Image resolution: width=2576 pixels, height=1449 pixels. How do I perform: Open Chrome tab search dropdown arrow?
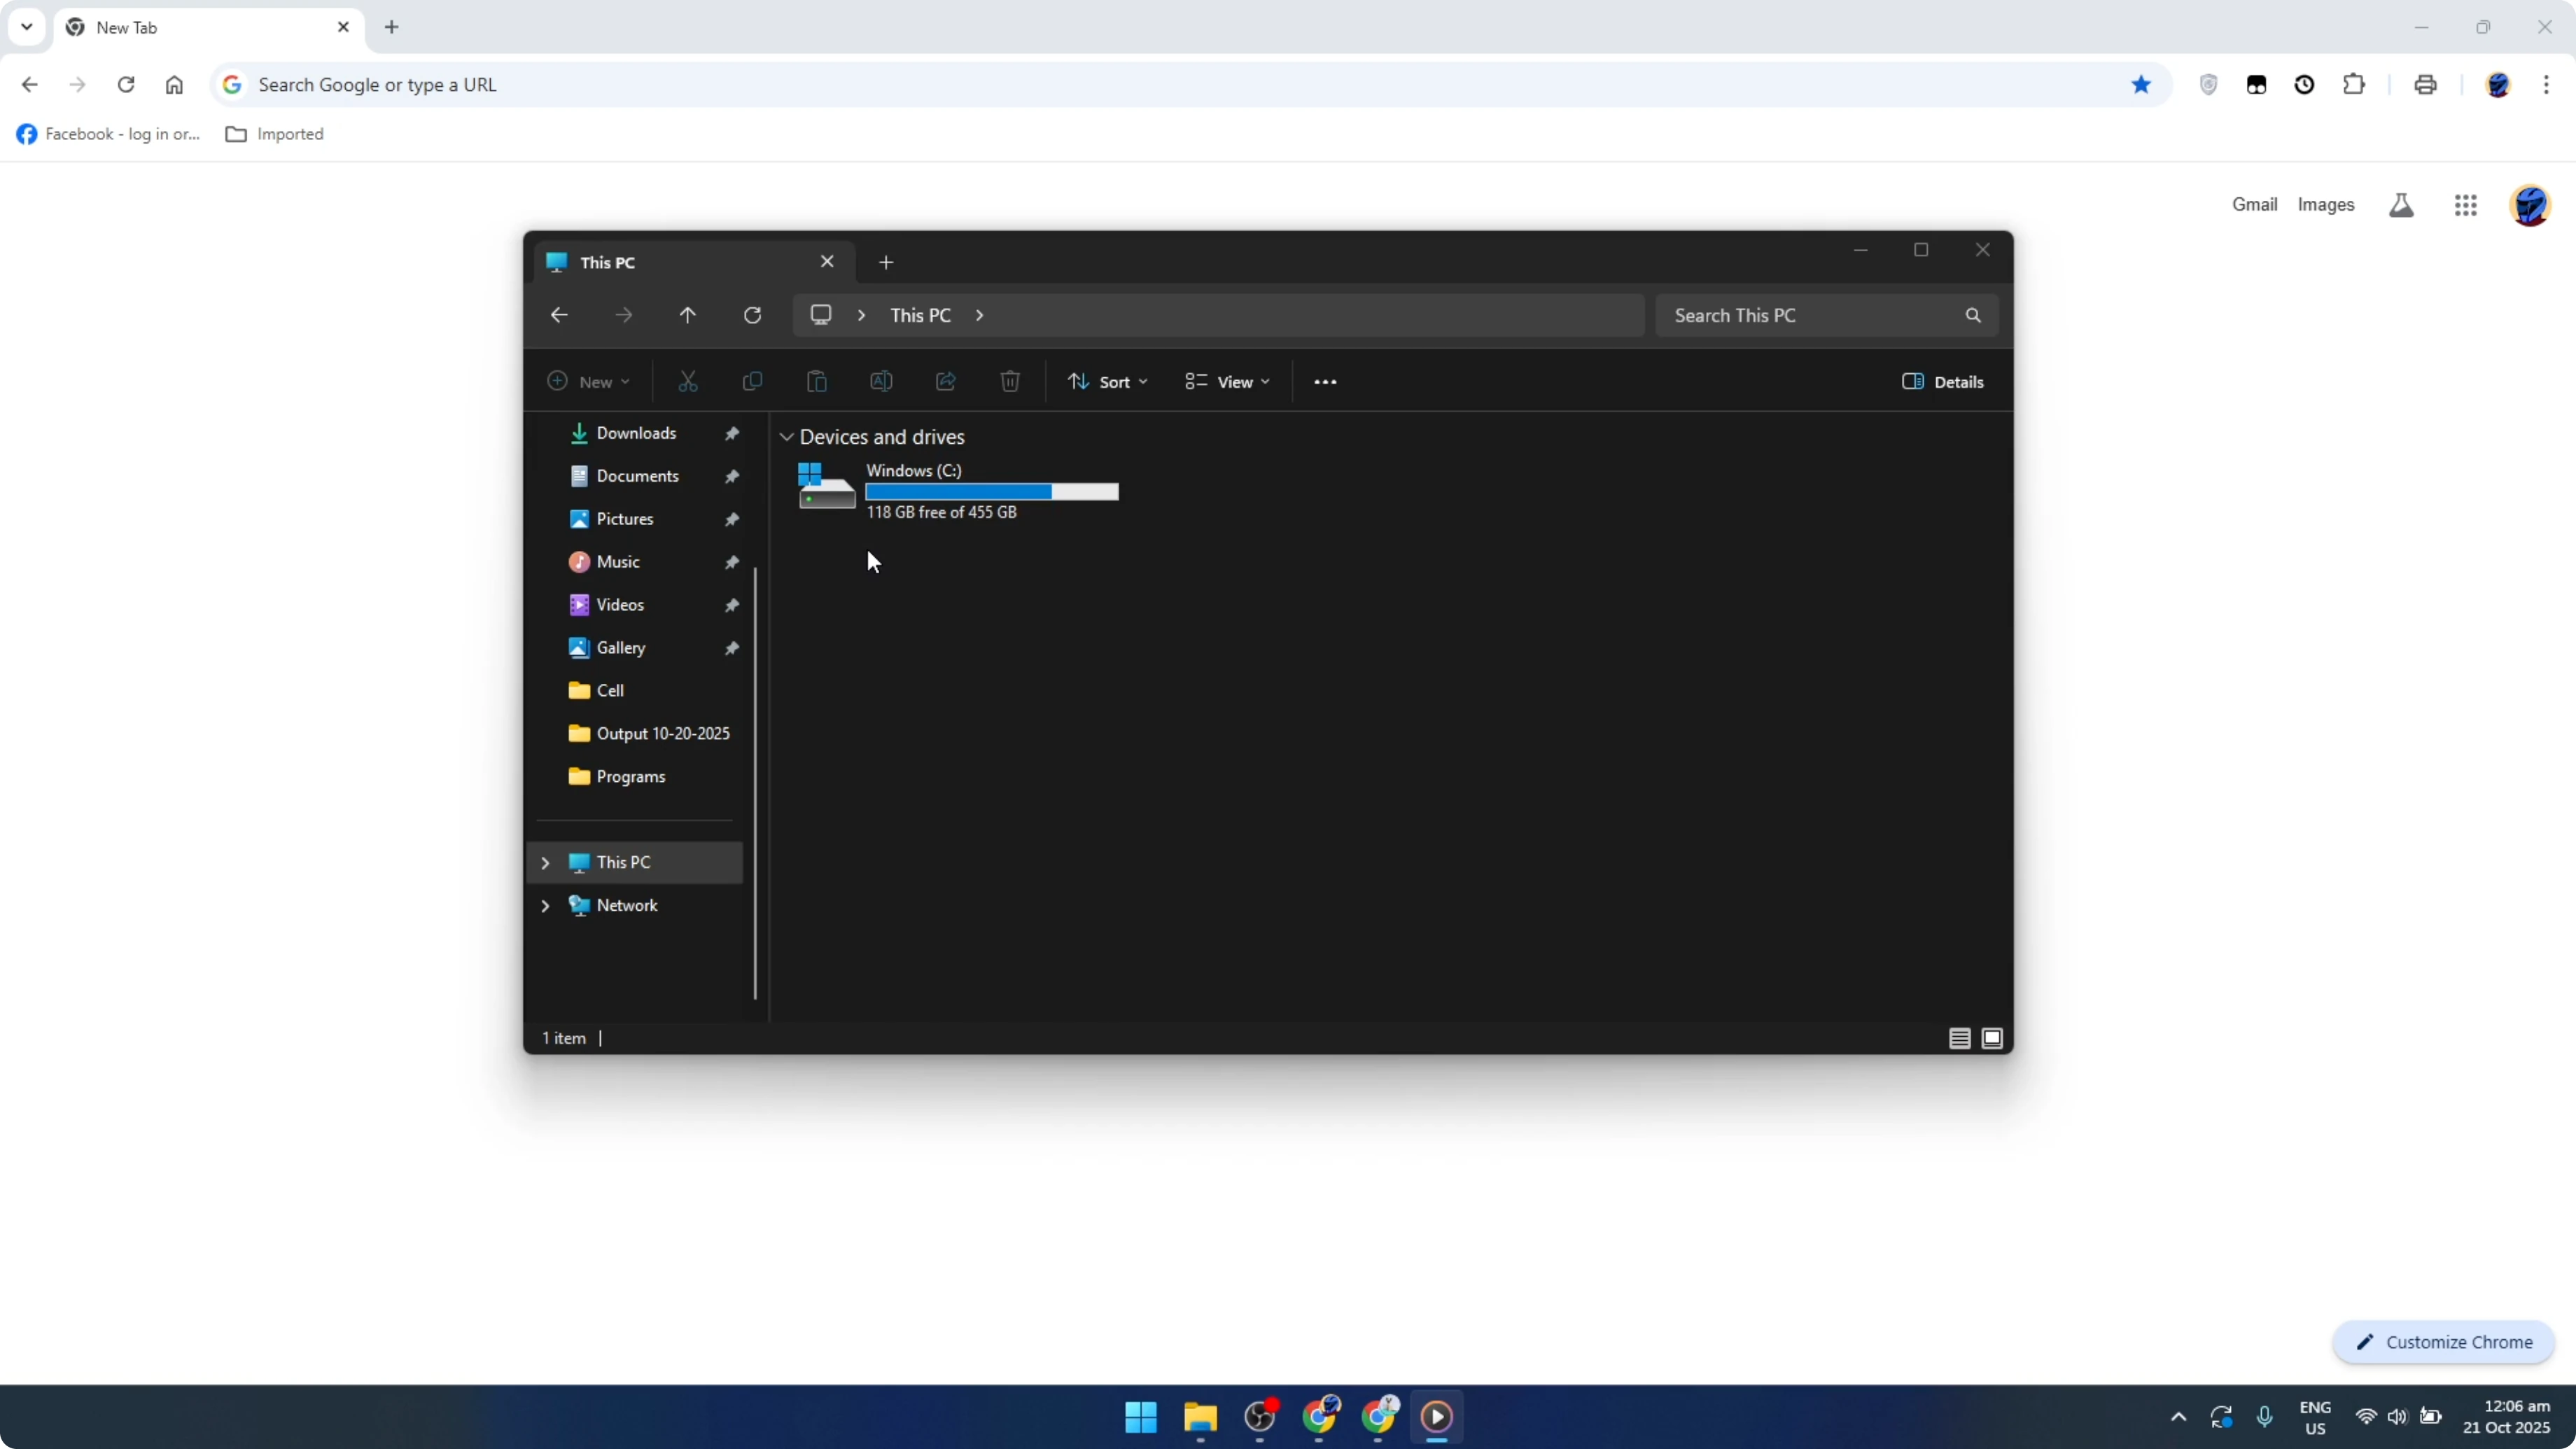(27, 27)
